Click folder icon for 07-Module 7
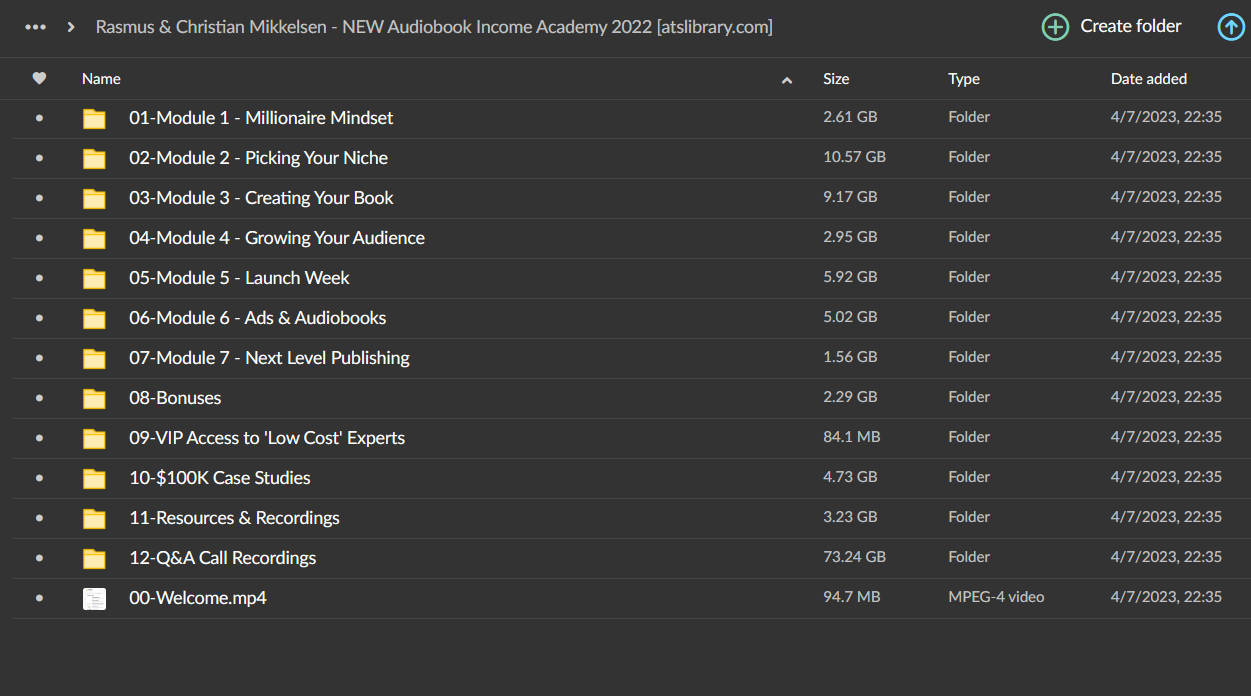1251x696 pixels. tap(94, 359)
